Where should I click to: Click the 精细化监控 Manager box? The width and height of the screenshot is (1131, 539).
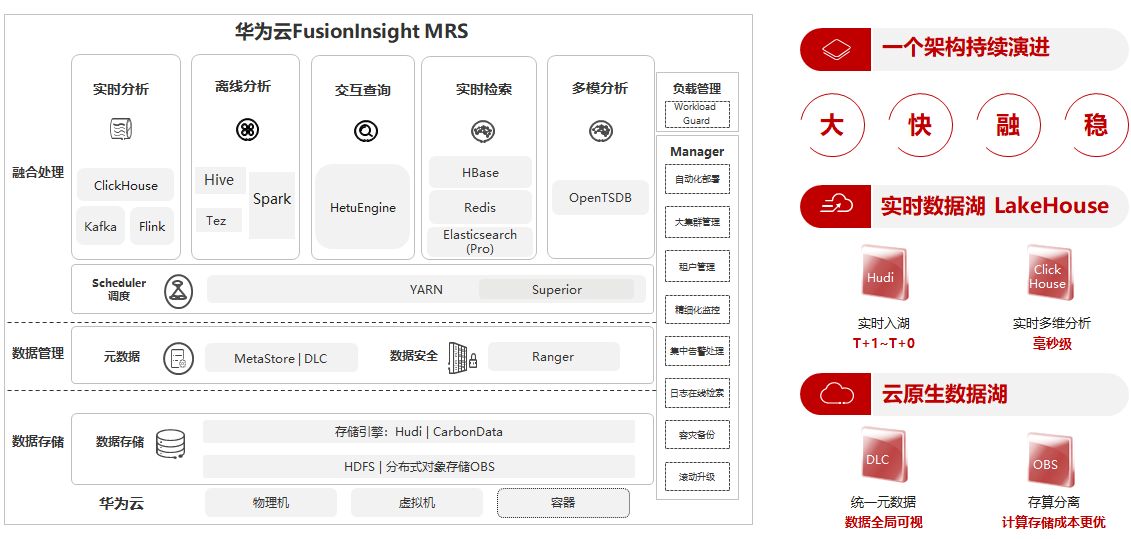pos(697,310)
